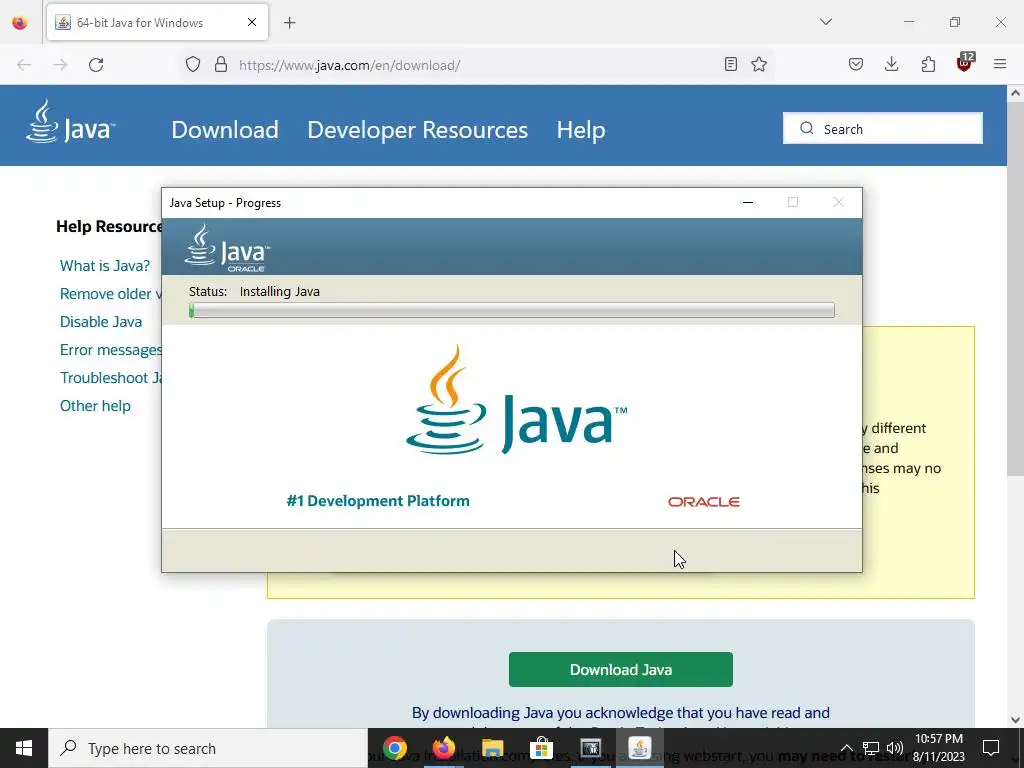Image resolution: width=1024 pixels, height=768 pixels.
Task: Click the scrollbar up arrow
Action: pyautogui.click(x=1015, y=93)
